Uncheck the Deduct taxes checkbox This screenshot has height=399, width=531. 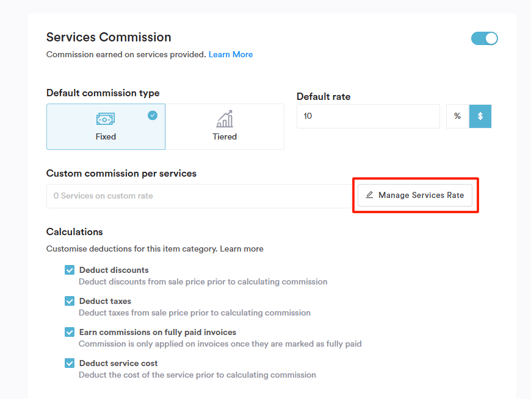69,301
